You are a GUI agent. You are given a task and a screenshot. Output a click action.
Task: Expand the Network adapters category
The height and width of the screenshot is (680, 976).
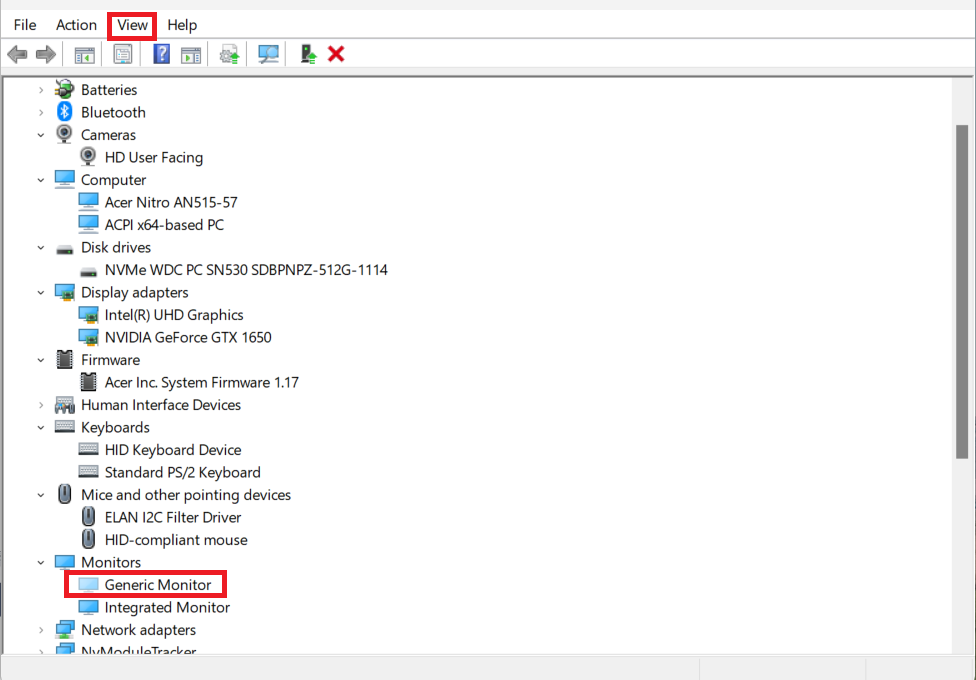41,630
